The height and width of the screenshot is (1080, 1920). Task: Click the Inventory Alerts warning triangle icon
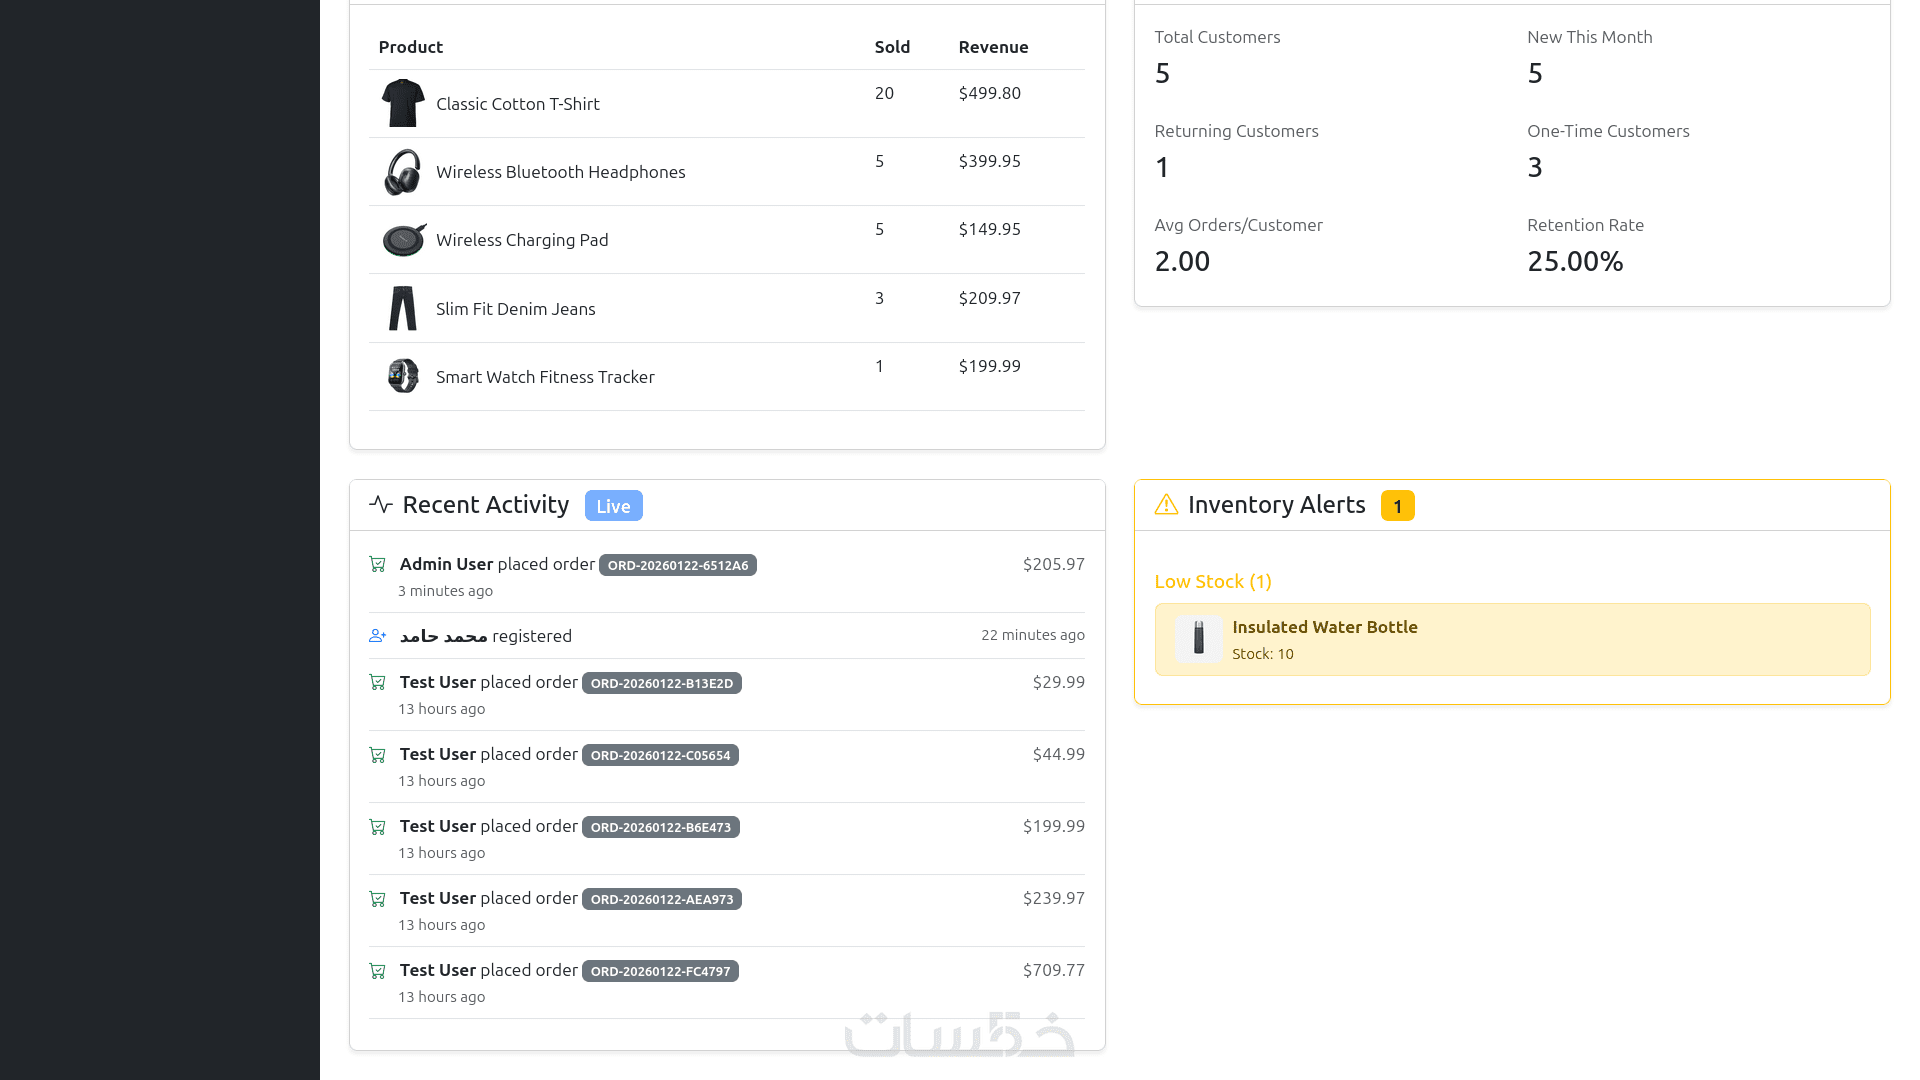(x=1166, y=504)
